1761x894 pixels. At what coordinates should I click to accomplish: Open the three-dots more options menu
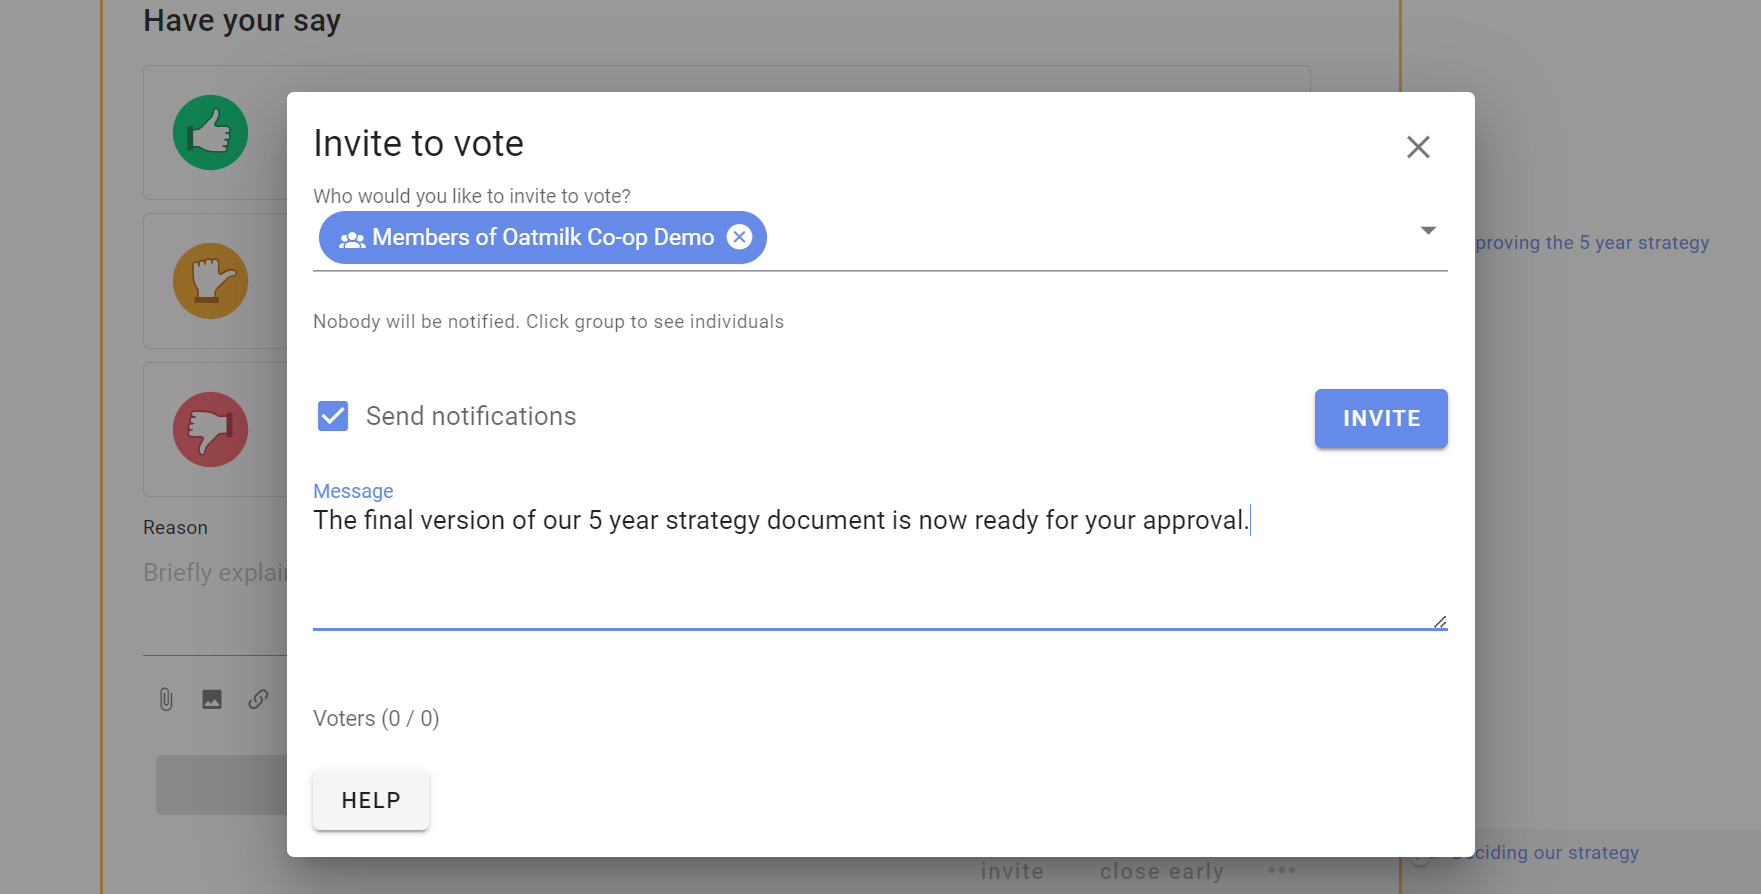click(x=1281, y=870)
